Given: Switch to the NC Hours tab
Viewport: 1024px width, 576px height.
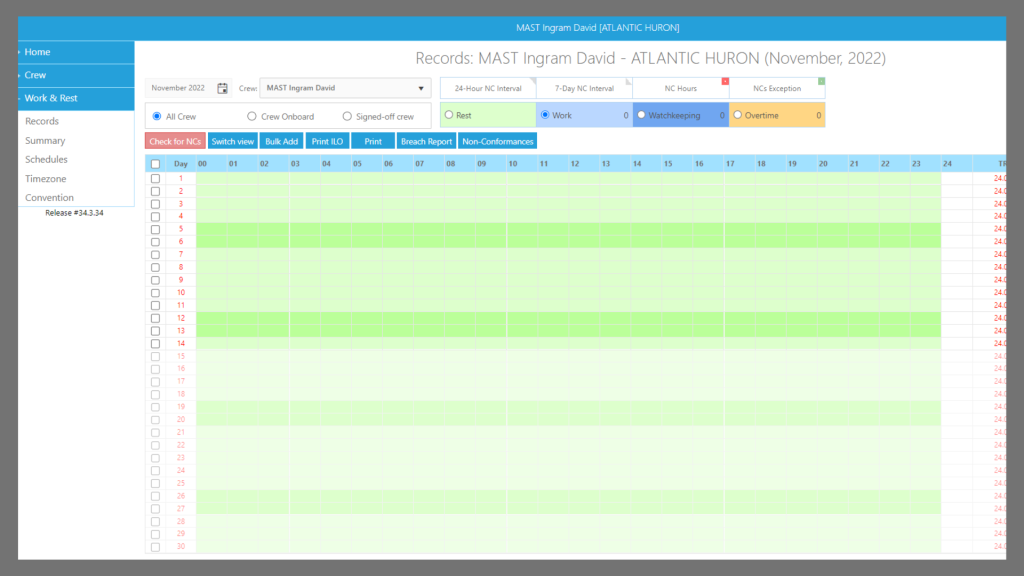Looking at the screenshot, I should [x=680, y=88].
